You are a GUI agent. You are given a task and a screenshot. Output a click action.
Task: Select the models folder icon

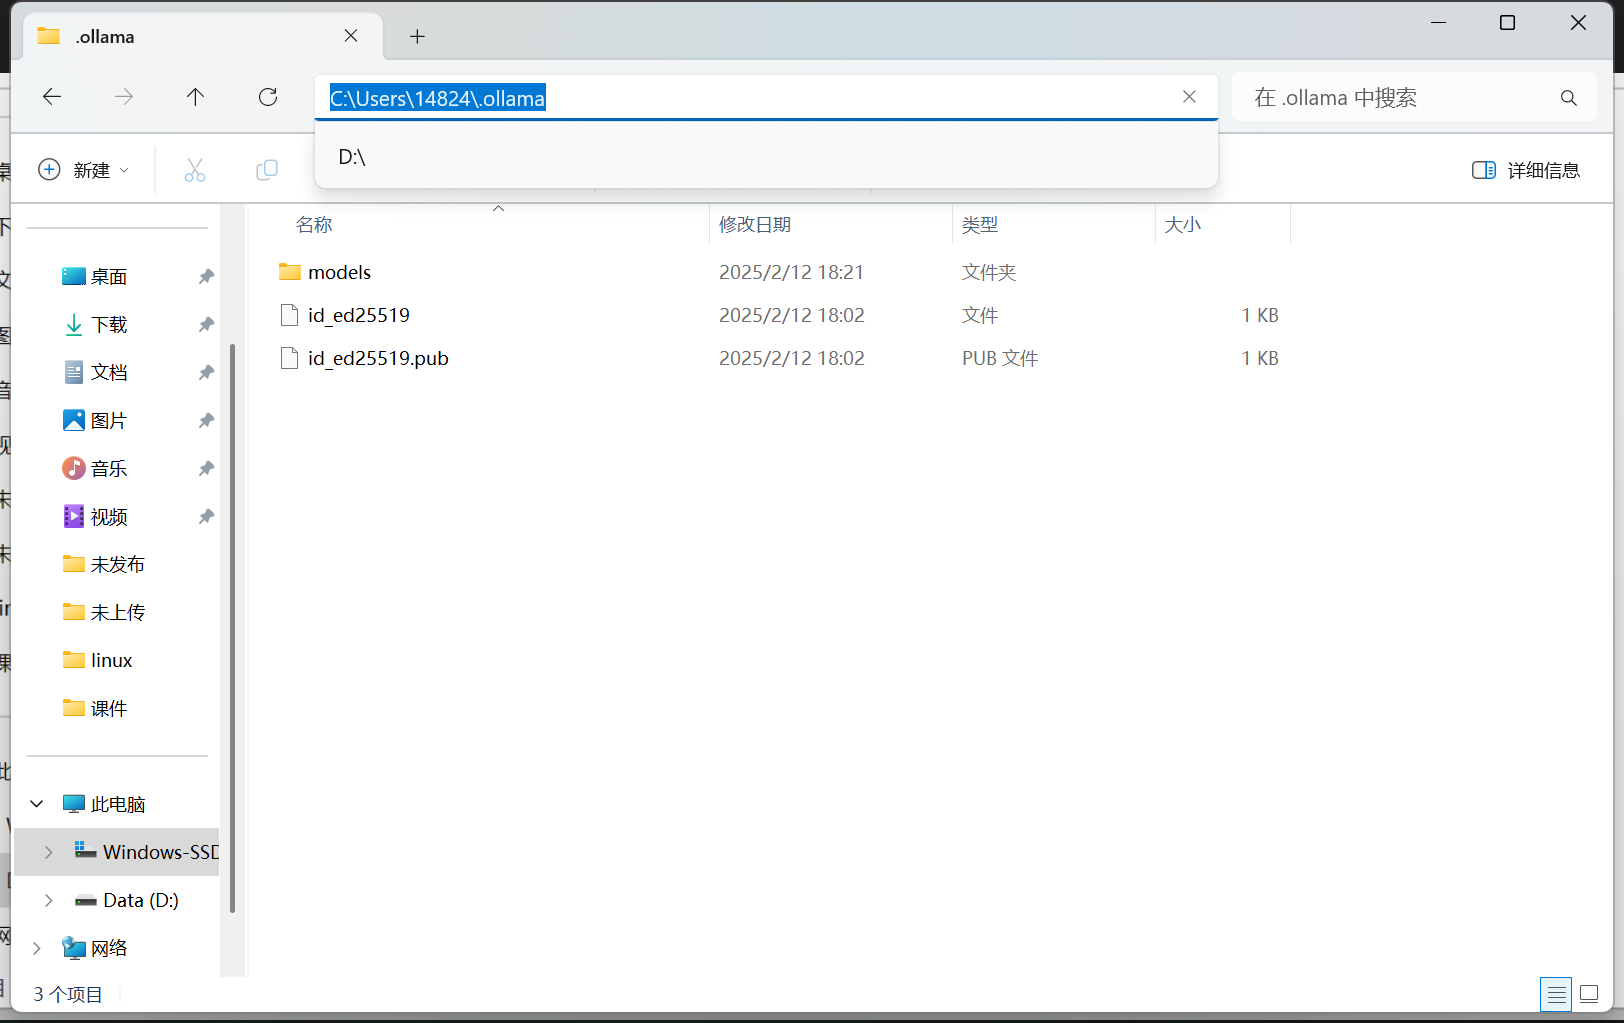pyautogui.click(x=290, y=272)
